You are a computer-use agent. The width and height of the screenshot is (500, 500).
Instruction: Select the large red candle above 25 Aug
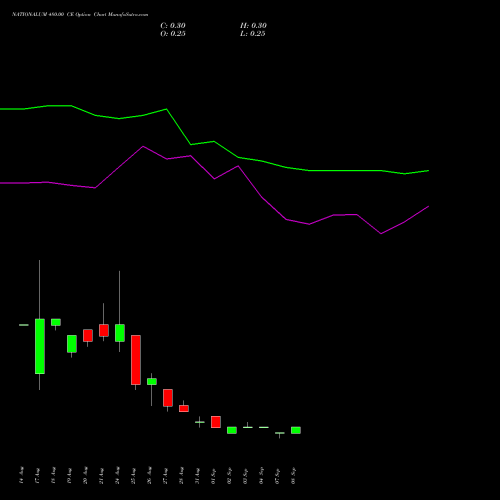(x=136, y=360)
